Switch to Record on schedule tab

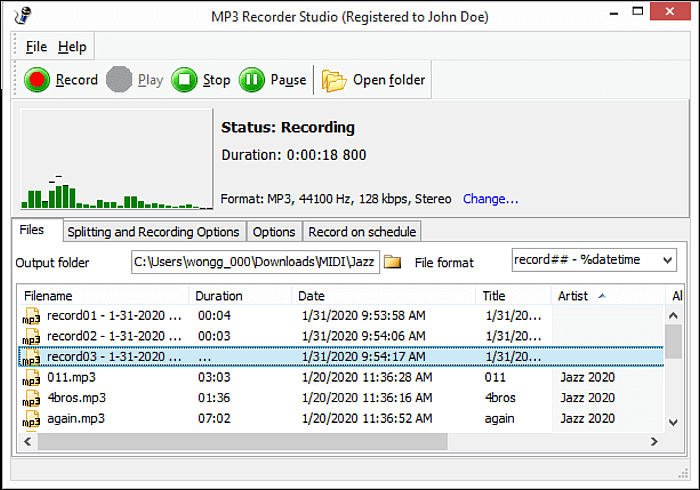coord(361,232)
